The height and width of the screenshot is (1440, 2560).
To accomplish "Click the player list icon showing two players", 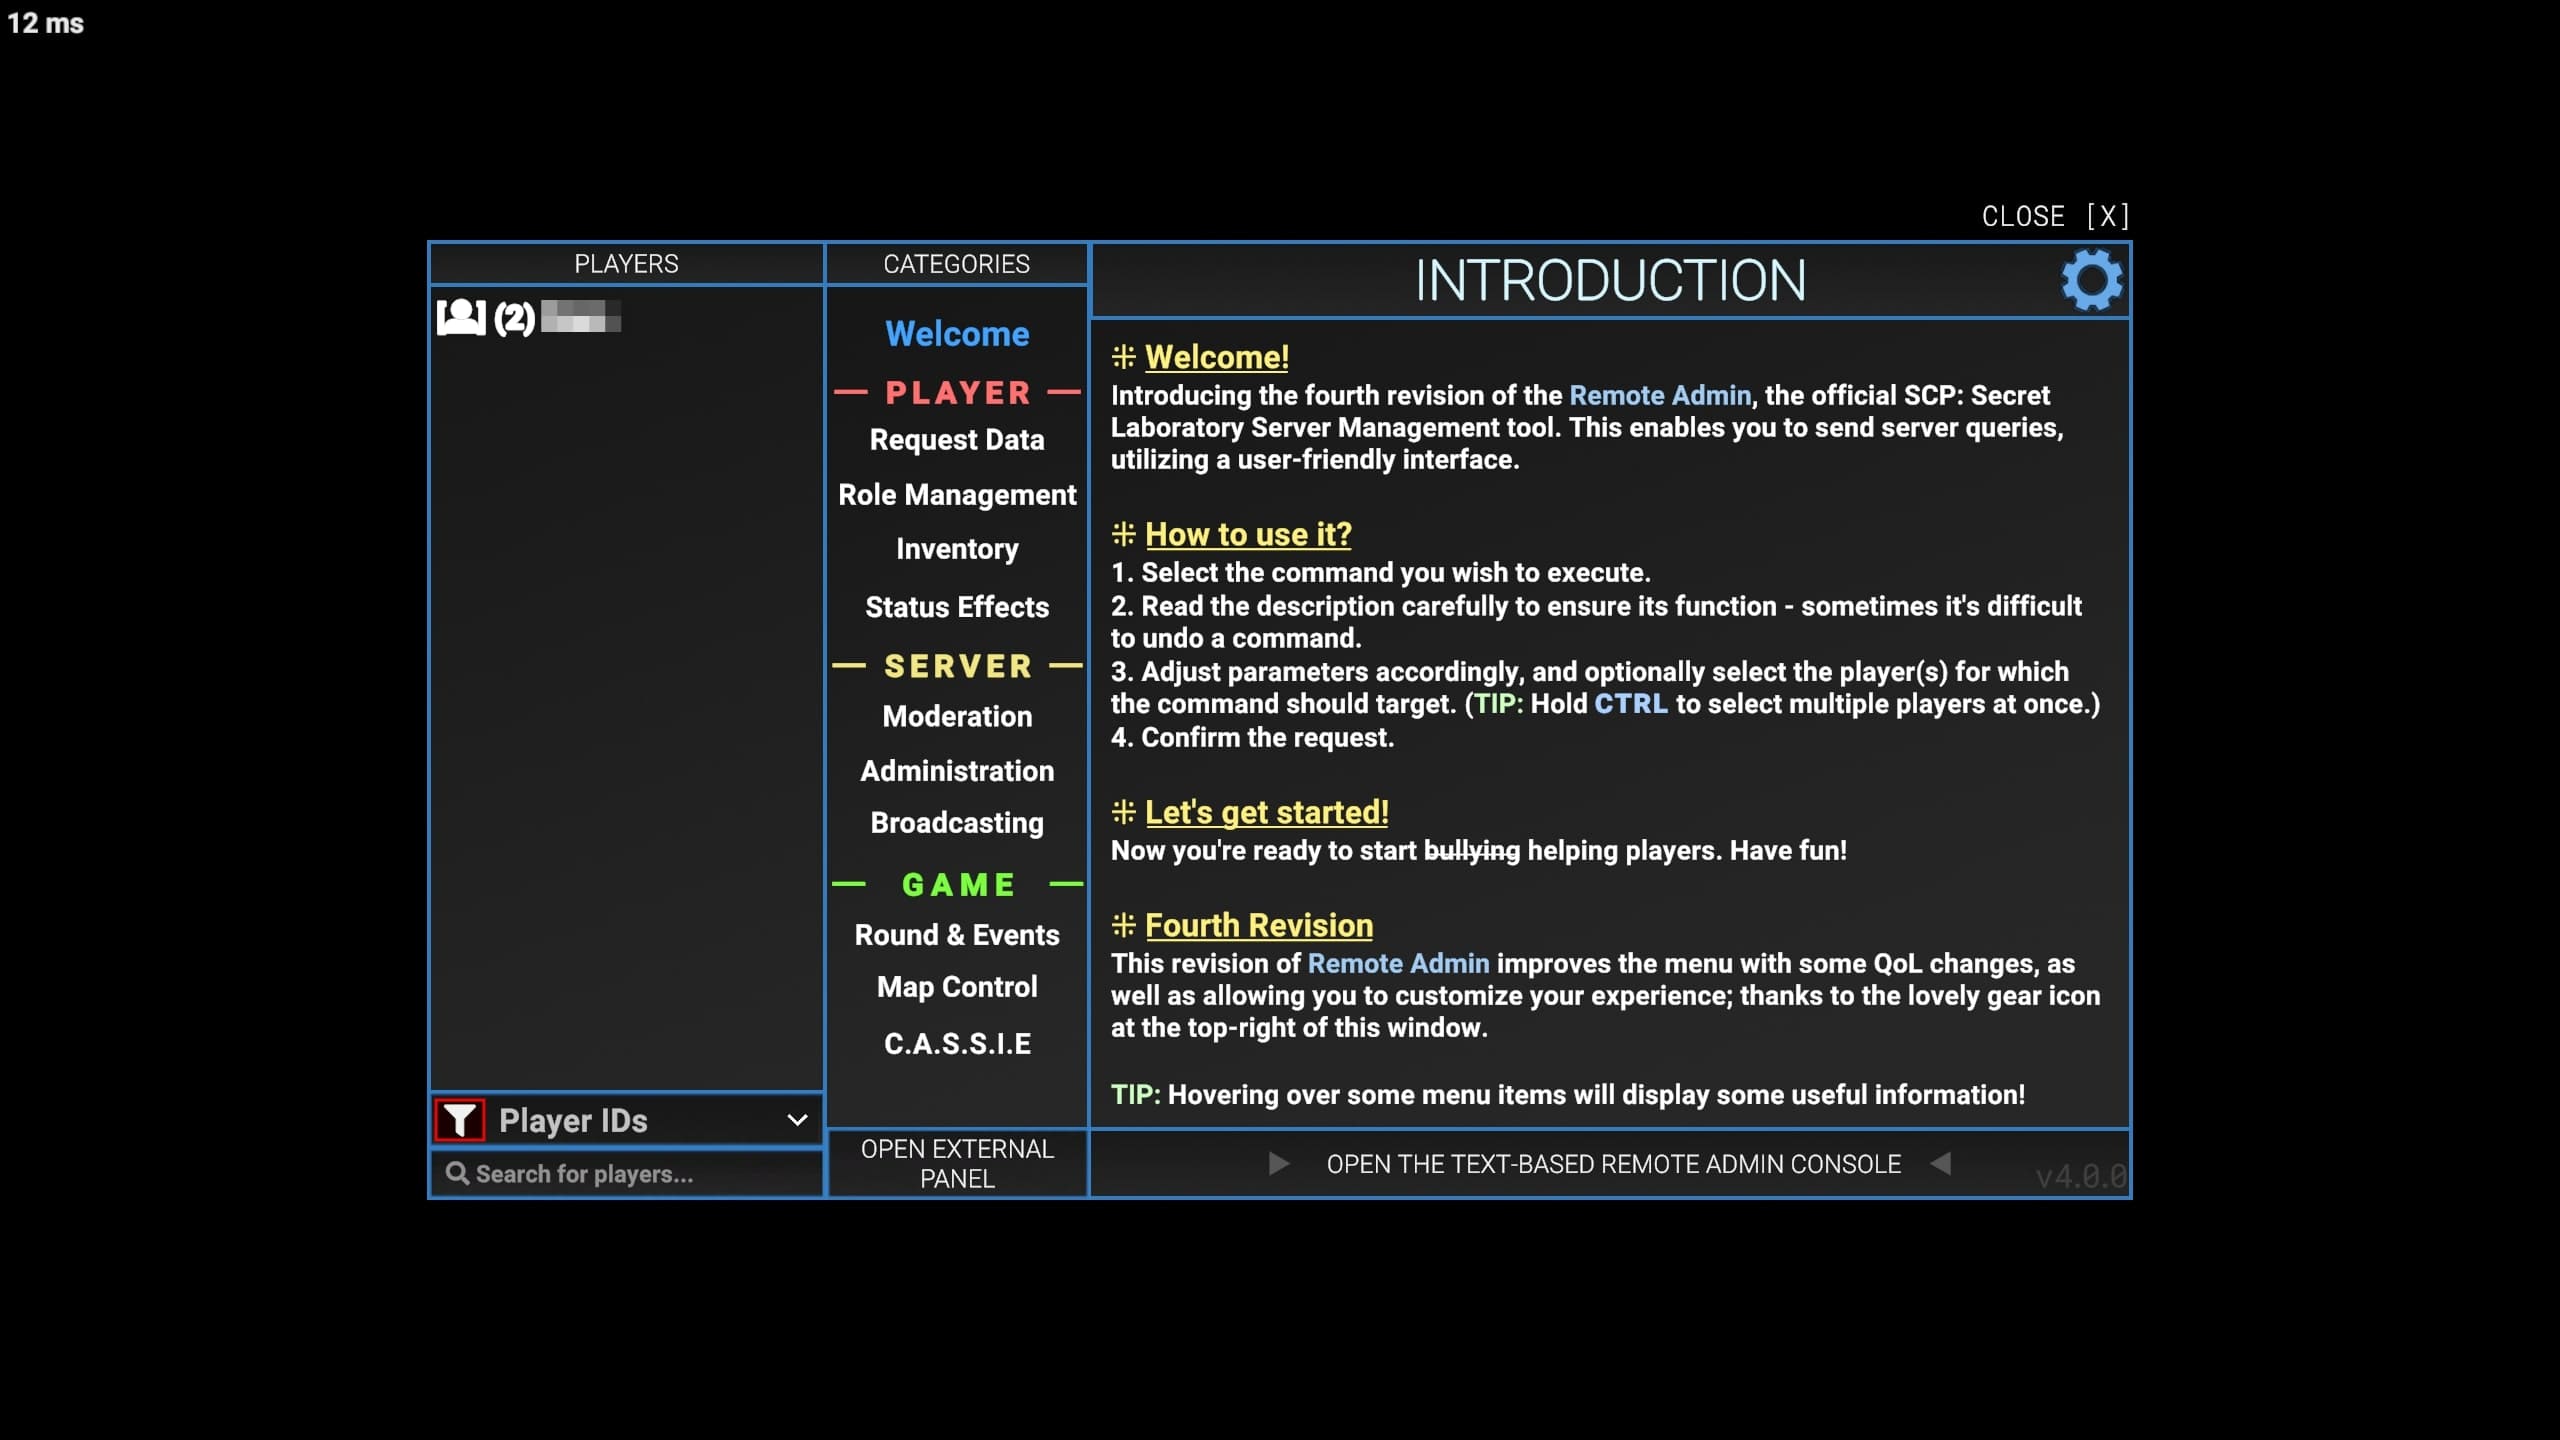I will 462,316.
